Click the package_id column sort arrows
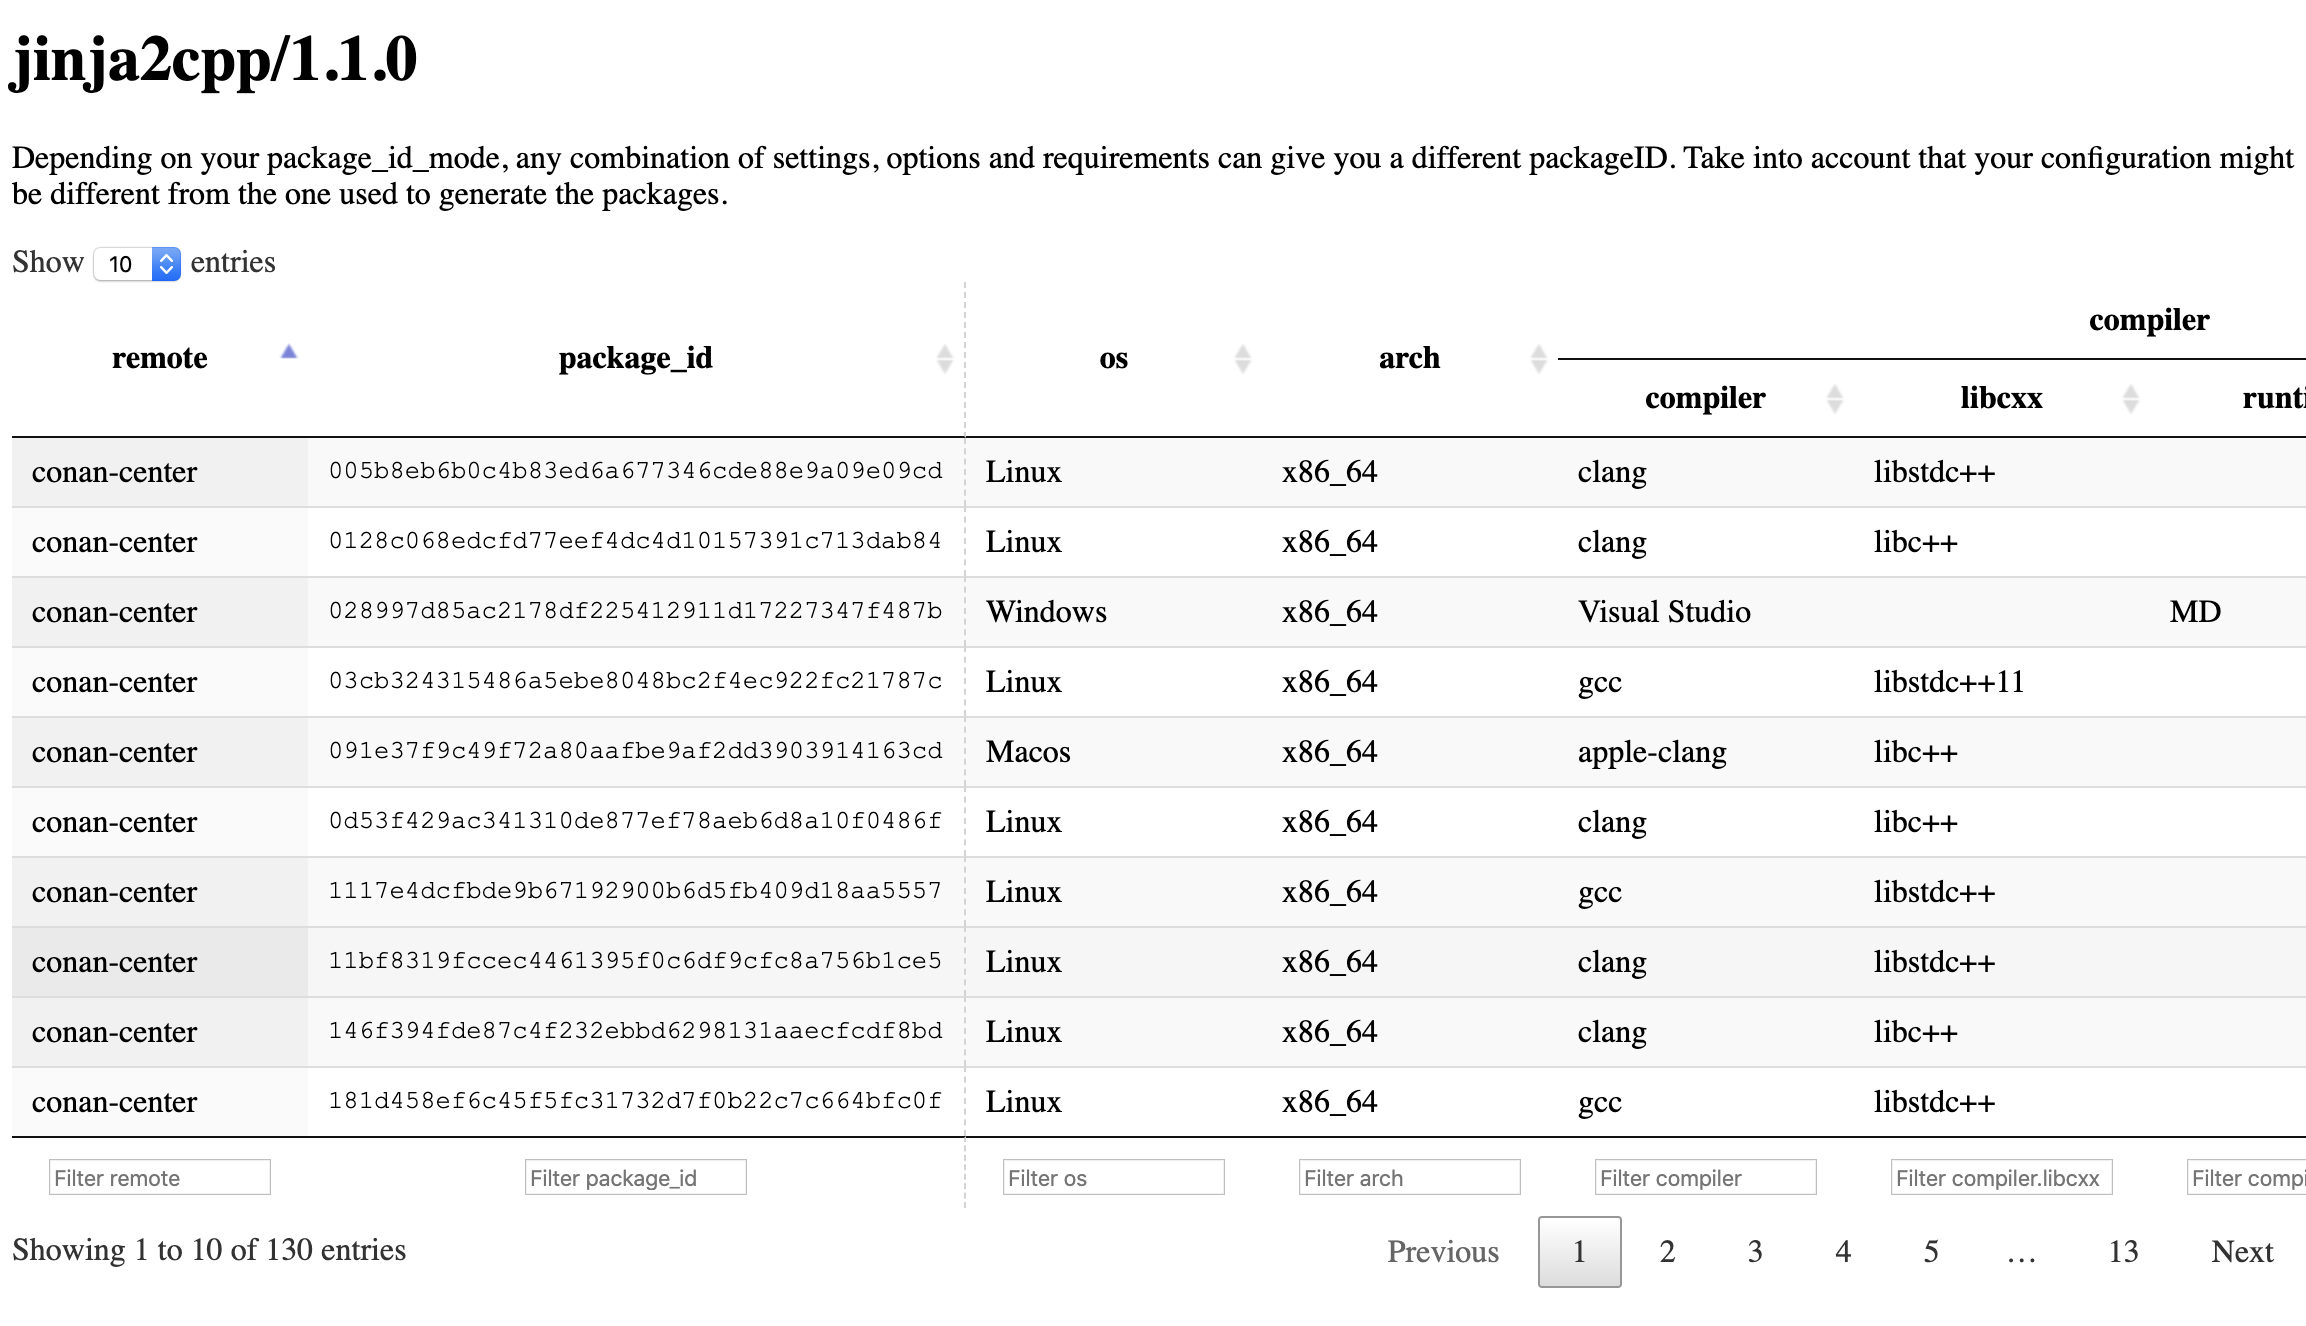 click(x=944, y=359)
